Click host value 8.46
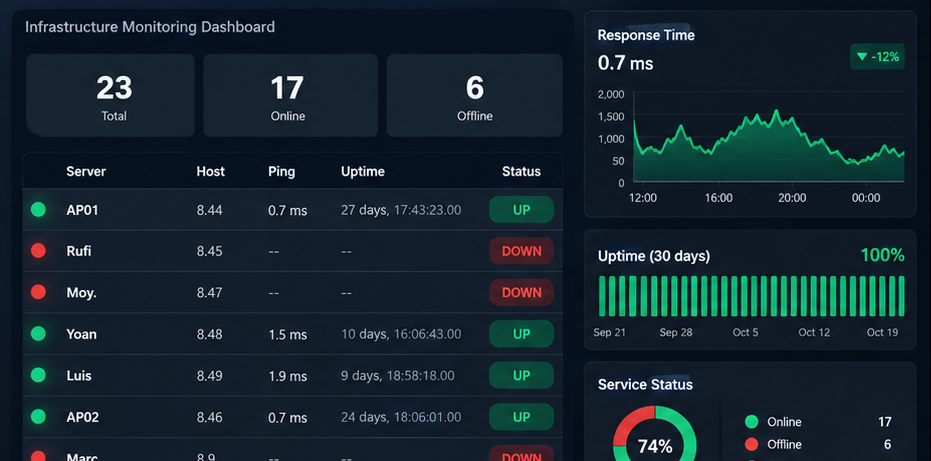The image size is (931, 461). [x=210, y=417]
